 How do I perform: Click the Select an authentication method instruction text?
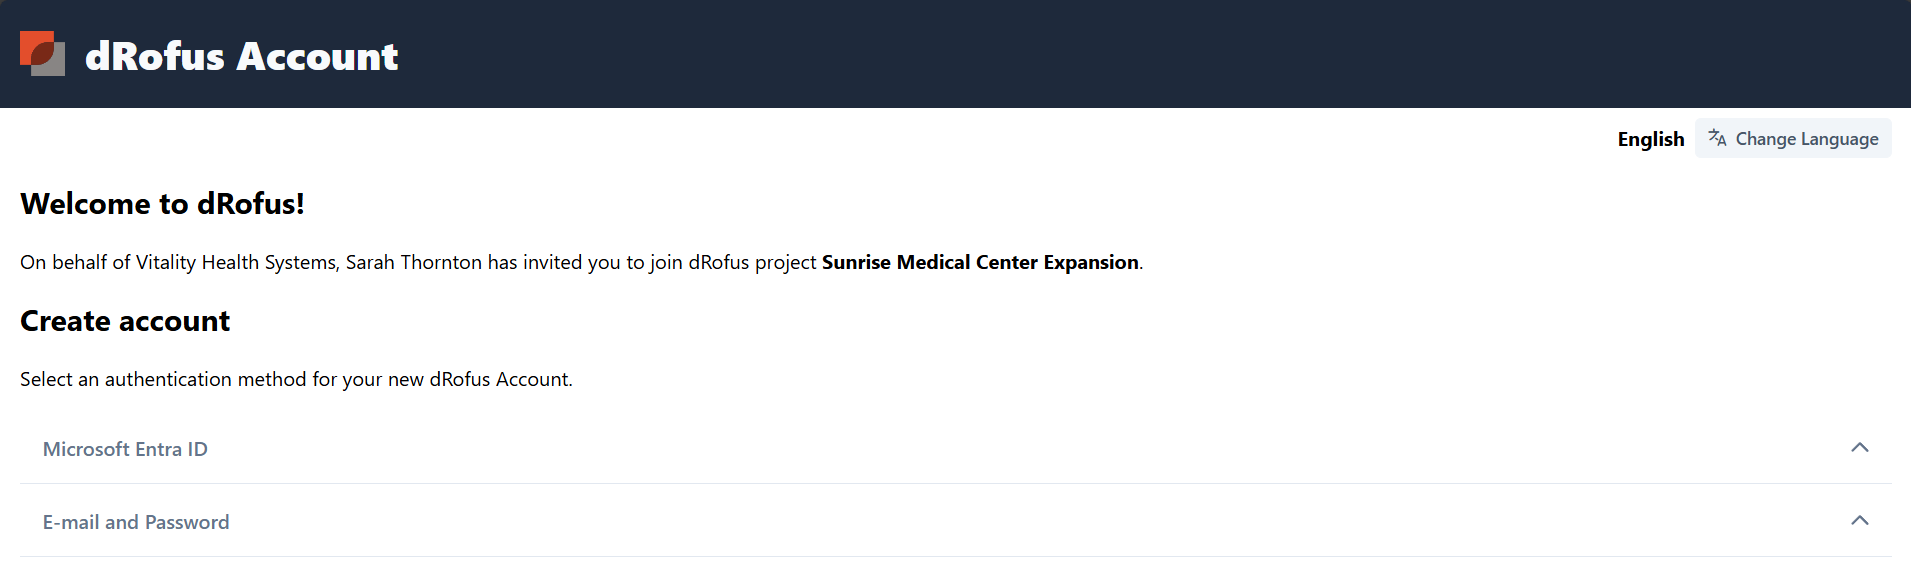(x=296, y=379)
